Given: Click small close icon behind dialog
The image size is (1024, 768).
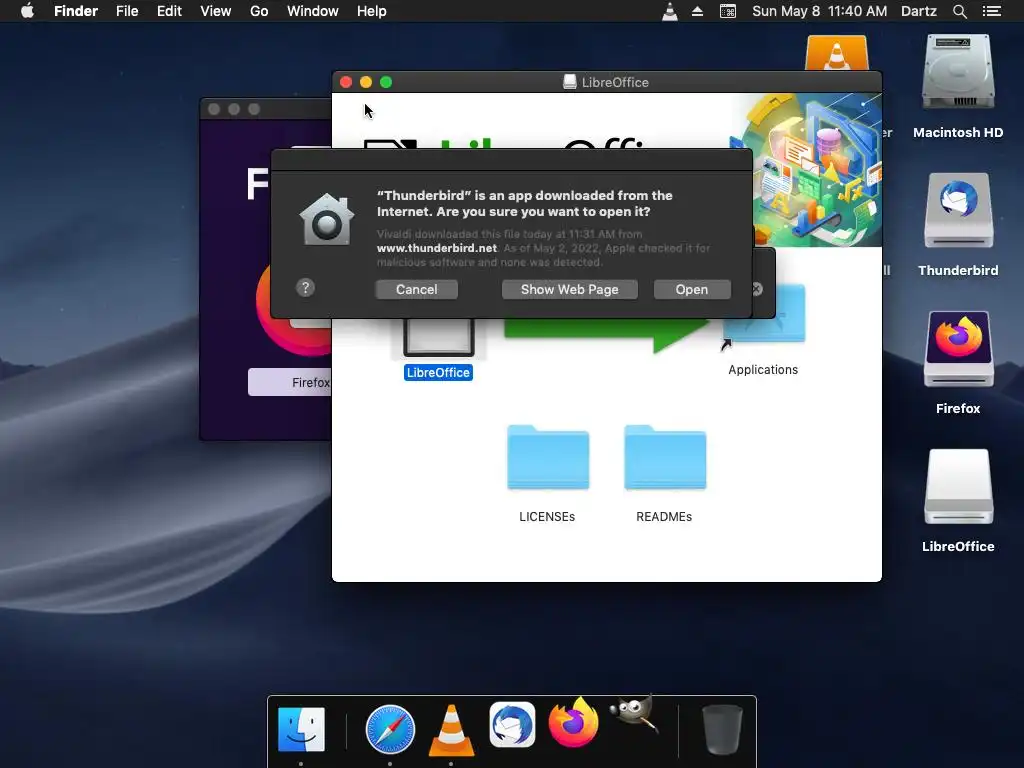Looking at the screenshot, I should [x=758, y=289].
